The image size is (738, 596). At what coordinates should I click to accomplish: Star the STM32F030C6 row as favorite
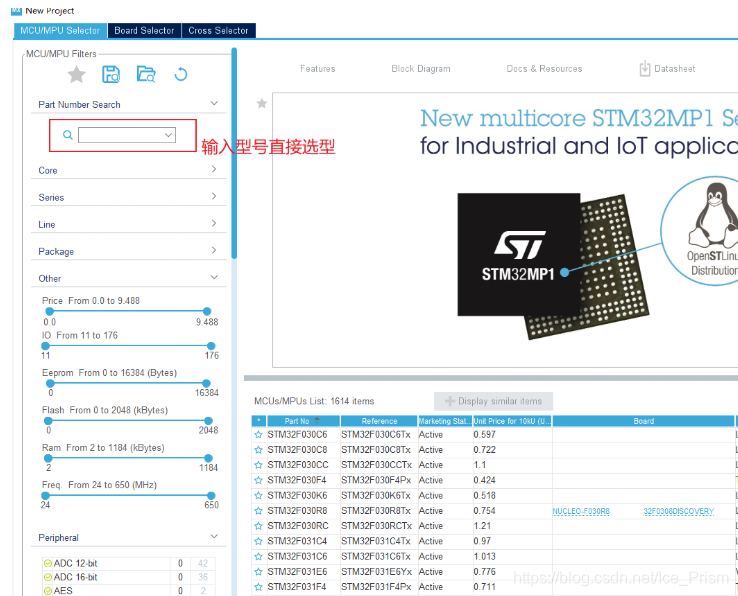[258, 435]
